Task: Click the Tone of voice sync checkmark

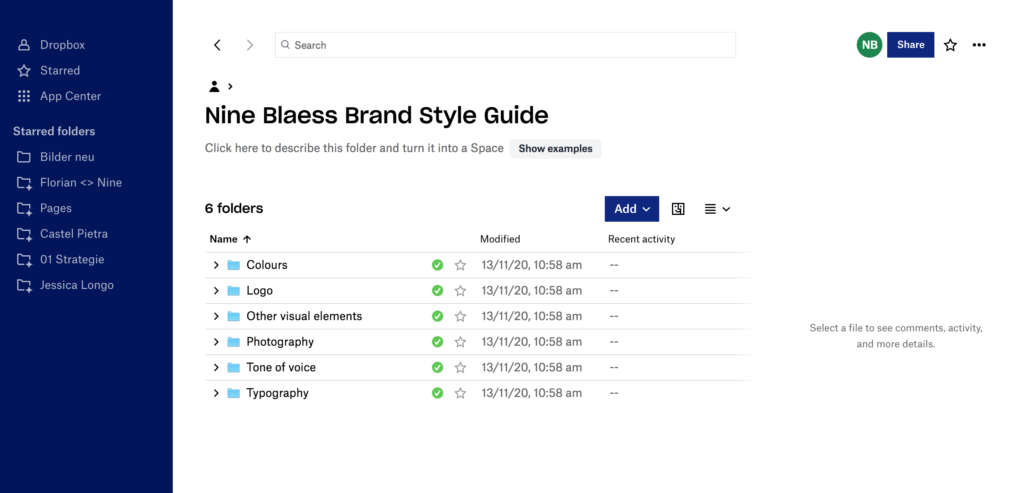Action: pos(438,368)
